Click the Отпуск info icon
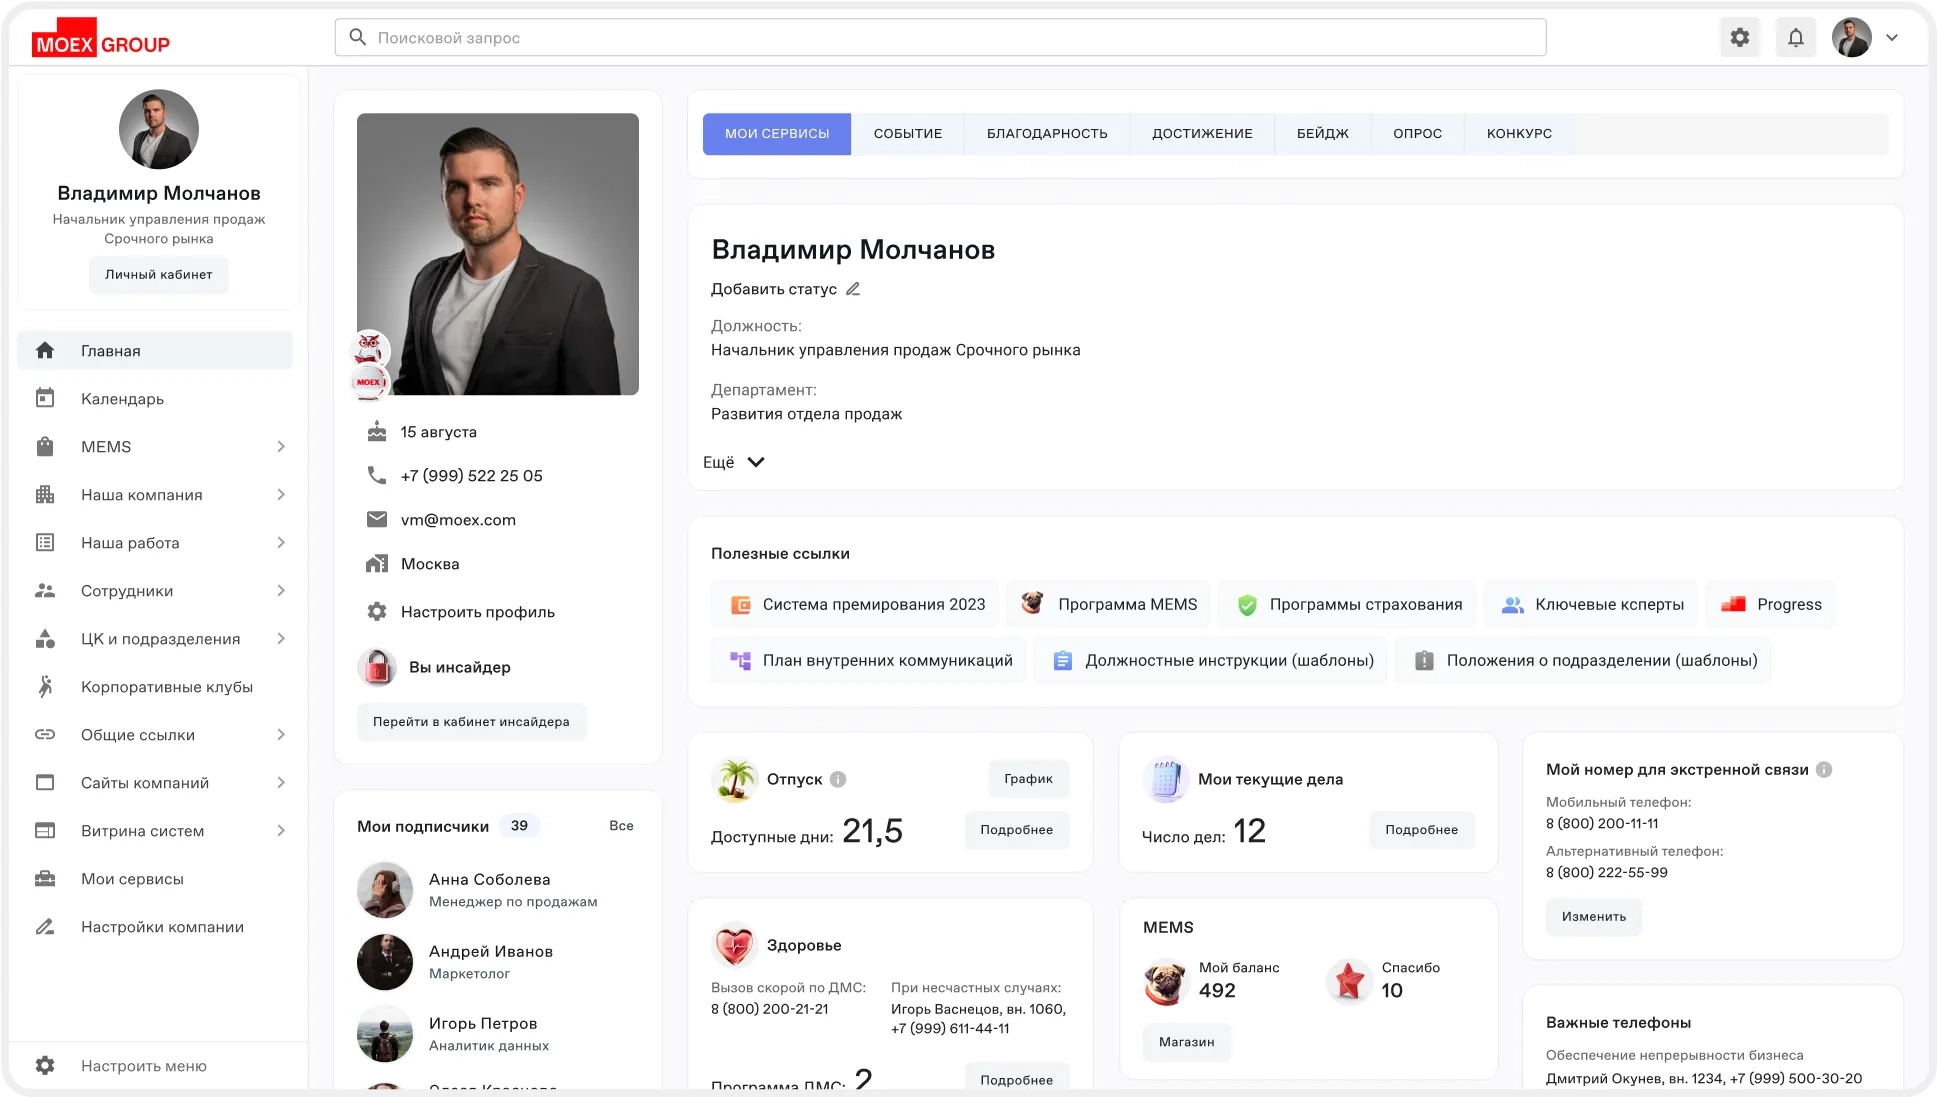This screenshot has width=1937, height=1097. [x=838, y=779]
